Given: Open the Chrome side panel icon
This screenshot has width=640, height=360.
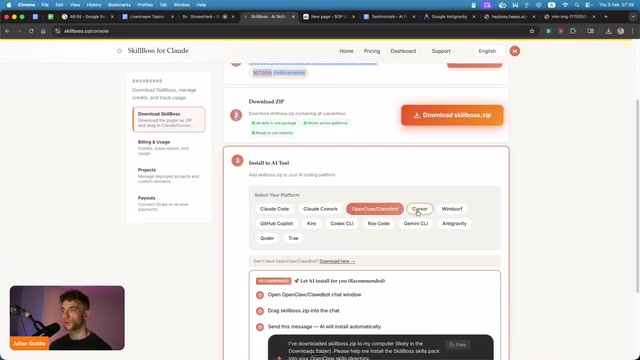Looking at the screenshot, I should pyautogui.click(x=590, y=31).
